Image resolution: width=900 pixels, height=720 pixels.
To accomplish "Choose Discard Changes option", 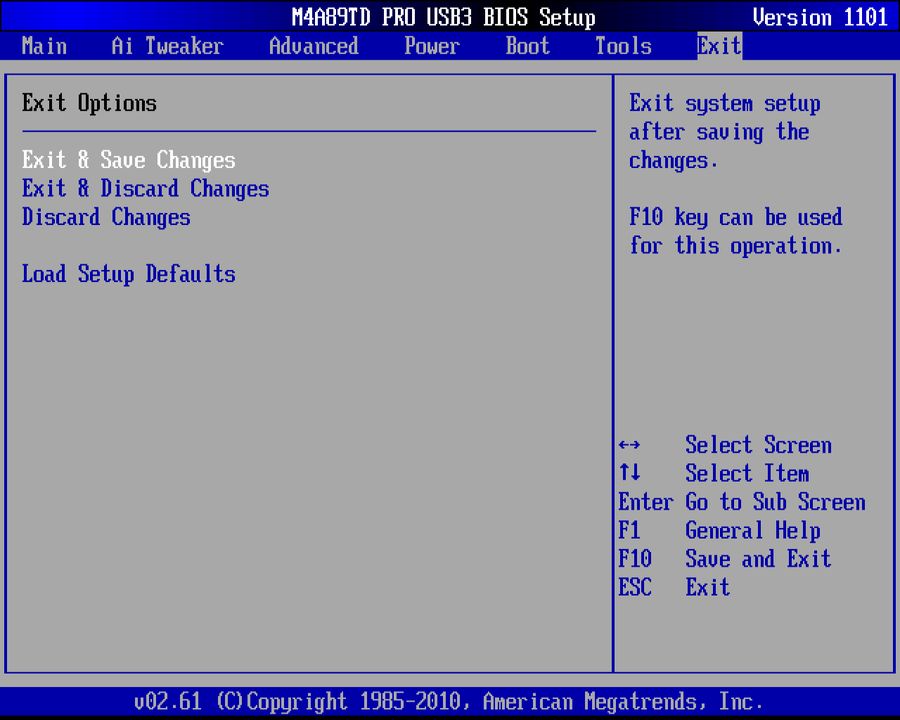I will pyautogui.click(x=105, y=218).
